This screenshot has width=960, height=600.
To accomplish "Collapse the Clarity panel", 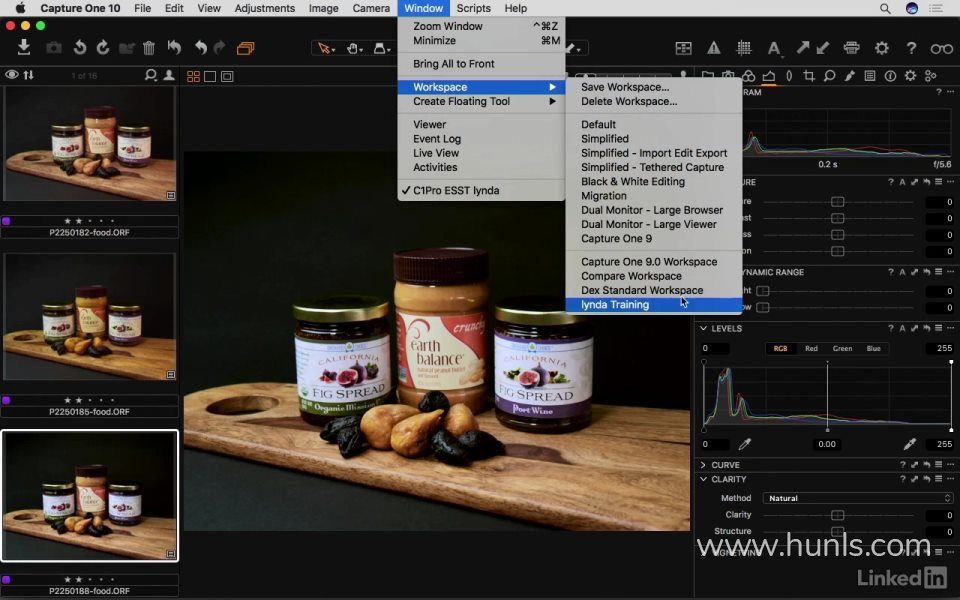I will [704, 479].
